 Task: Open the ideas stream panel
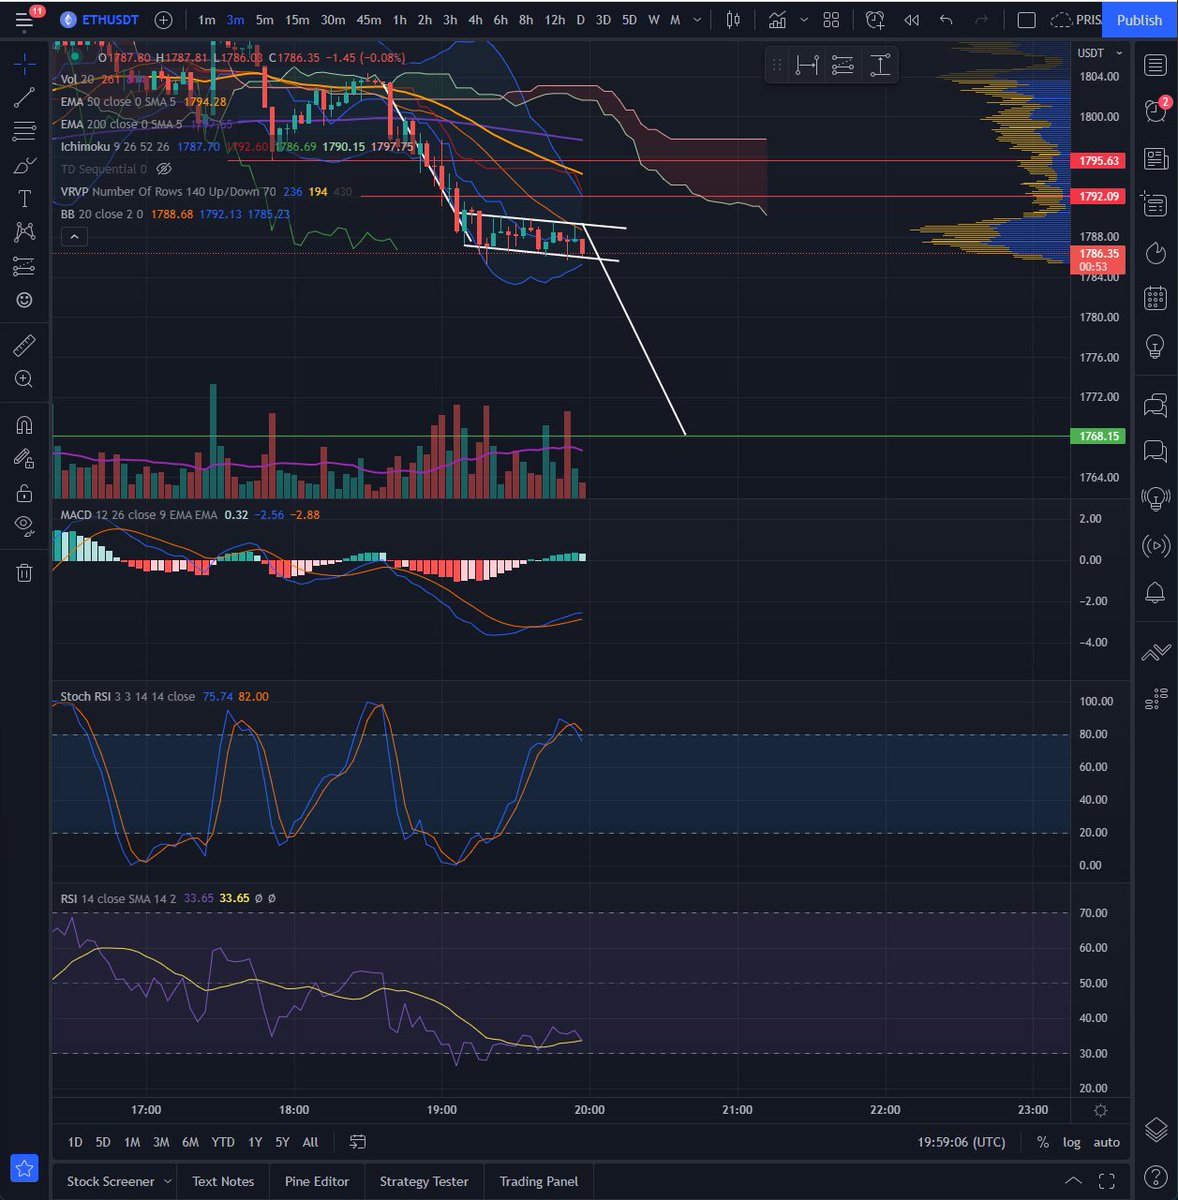1155,498
